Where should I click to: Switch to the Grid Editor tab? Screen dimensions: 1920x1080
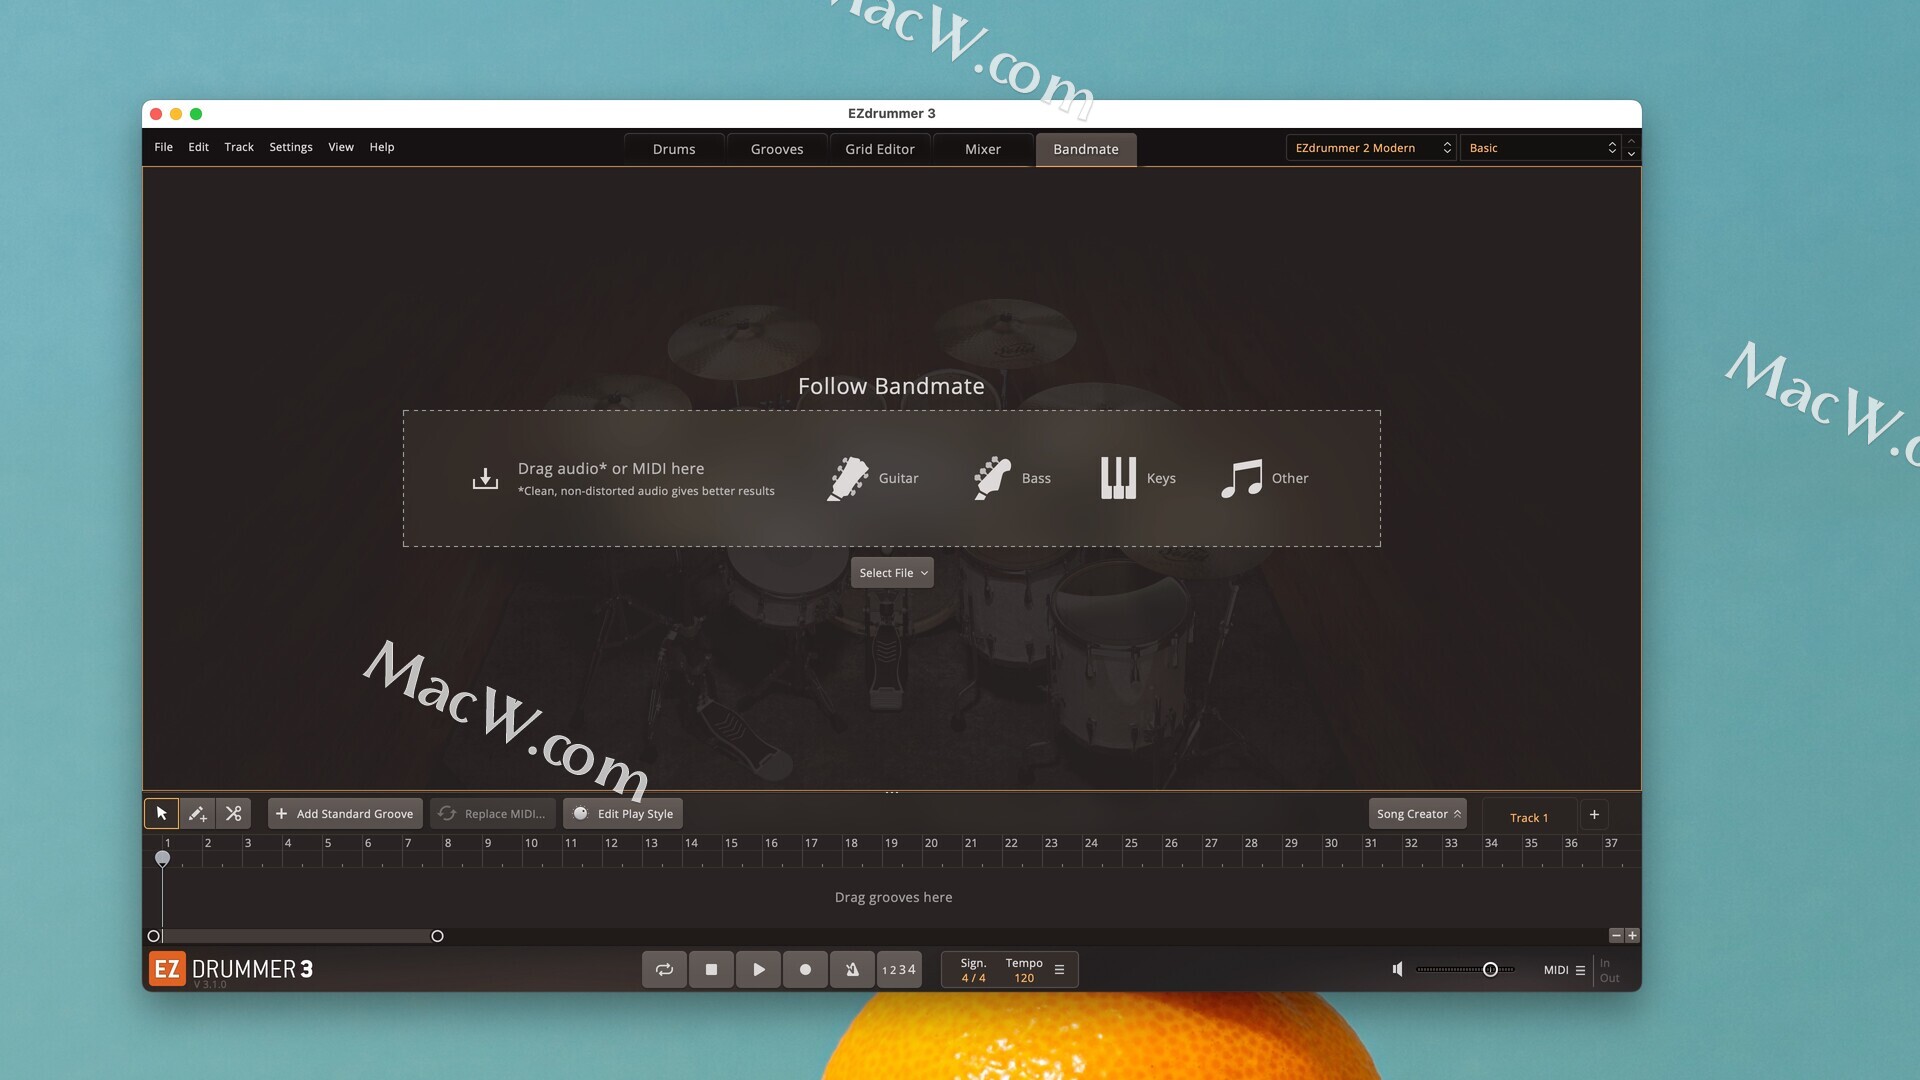coord(880,149)
